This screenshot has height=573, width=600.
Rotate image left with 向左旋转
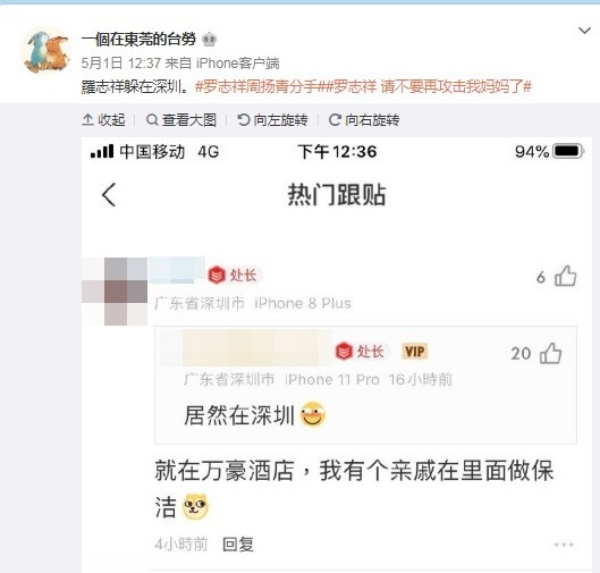pos(272,120)
